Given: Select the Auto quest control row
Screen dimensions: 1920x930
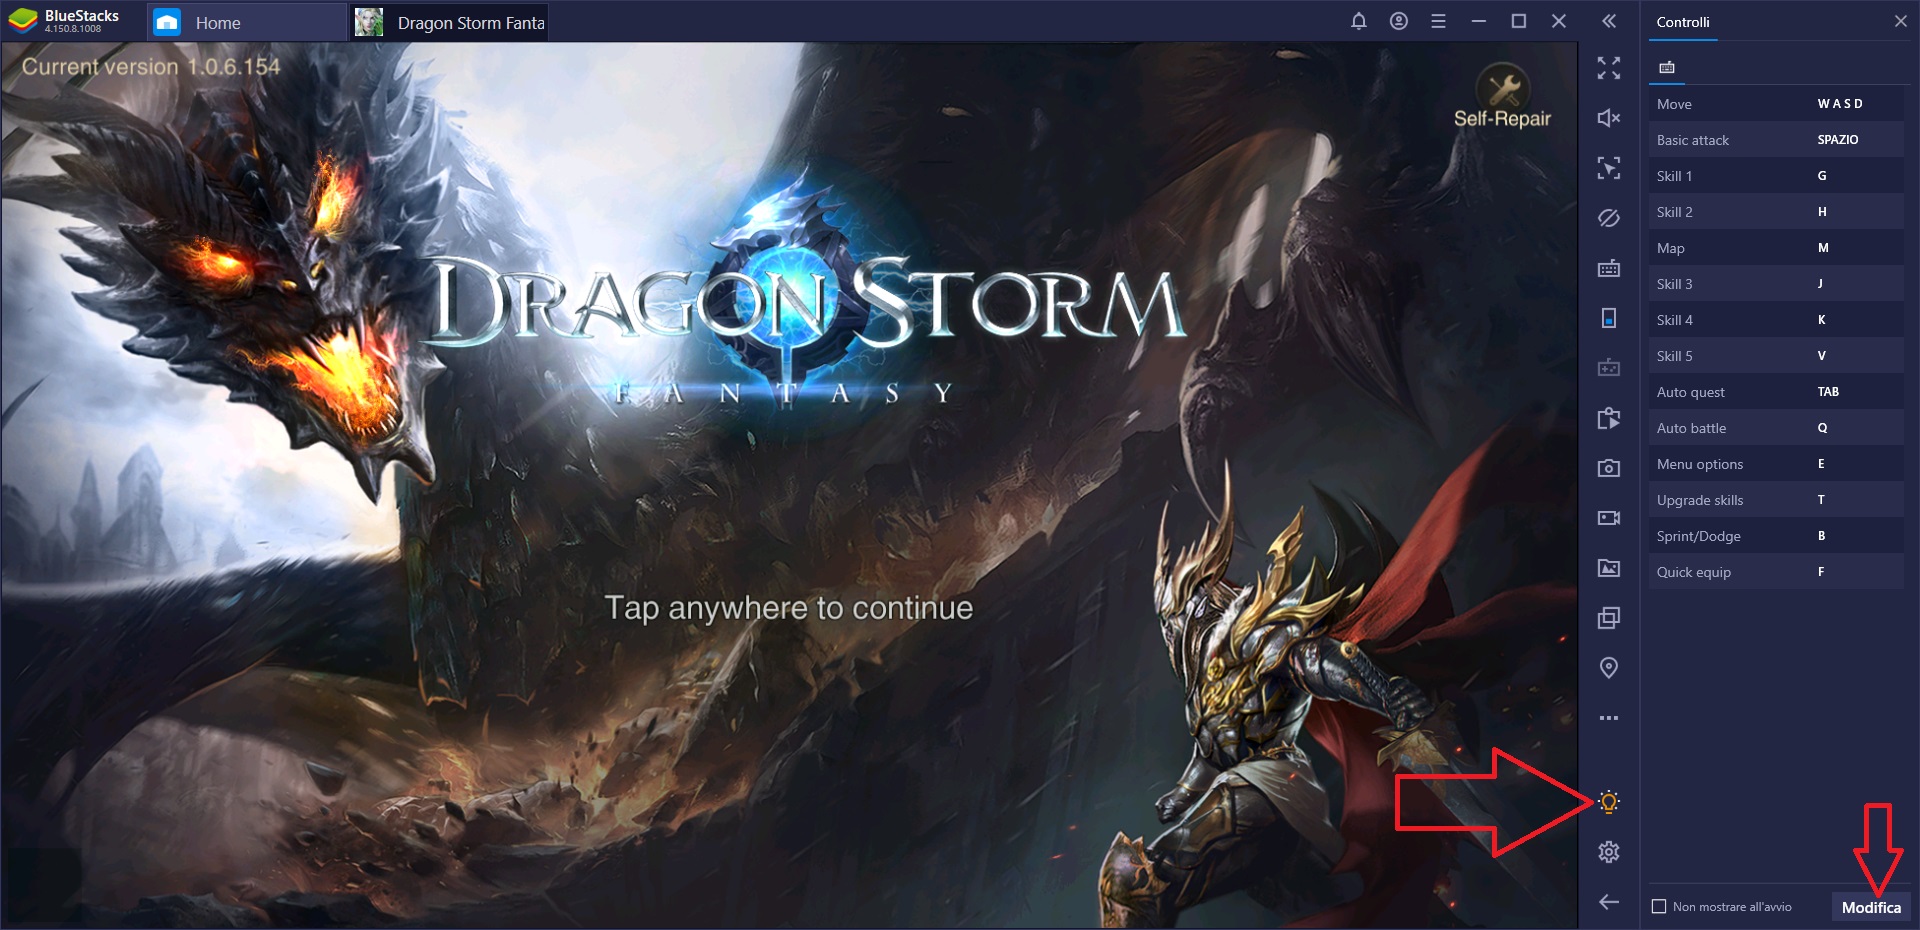Looking at the screenshot, I should tap(1776, 392).
